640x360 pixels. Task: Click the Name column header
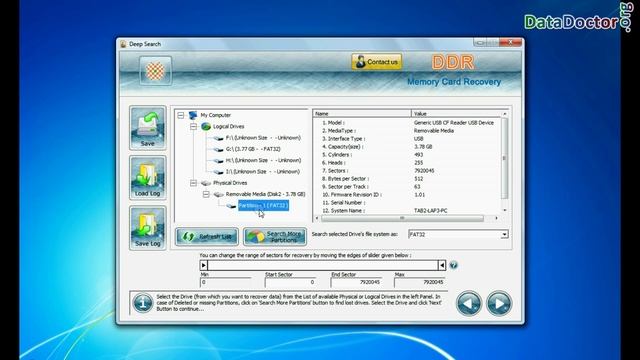coord(362,113)
